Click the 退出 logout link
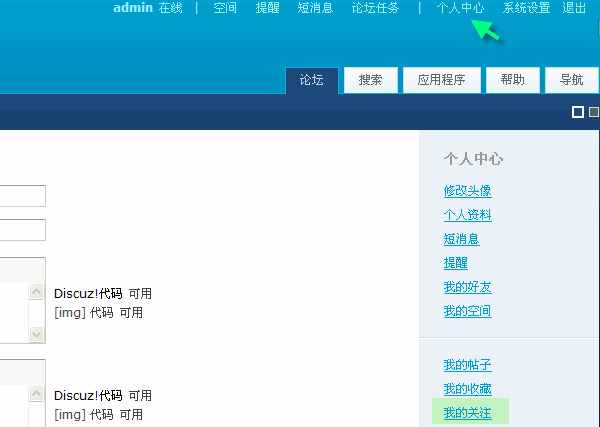Image resolution: width=600 pixels, height=427 pixels. (x=575, y=8)
